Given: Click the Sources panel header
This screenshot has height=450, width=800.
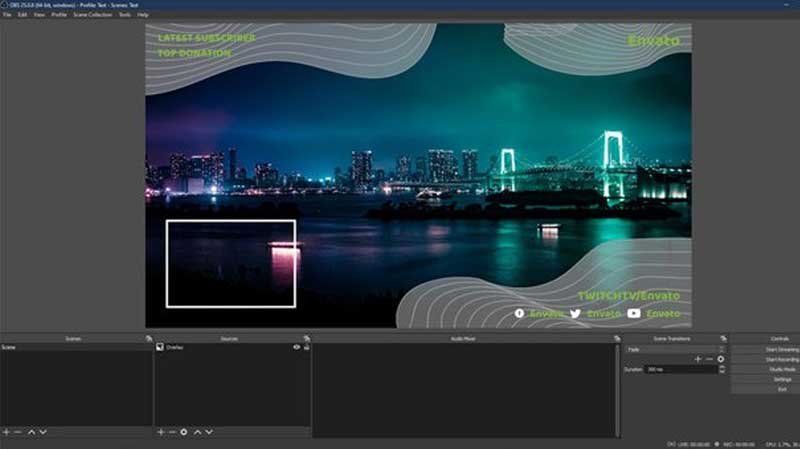Looking at the screenshot, I should [229, 339].
